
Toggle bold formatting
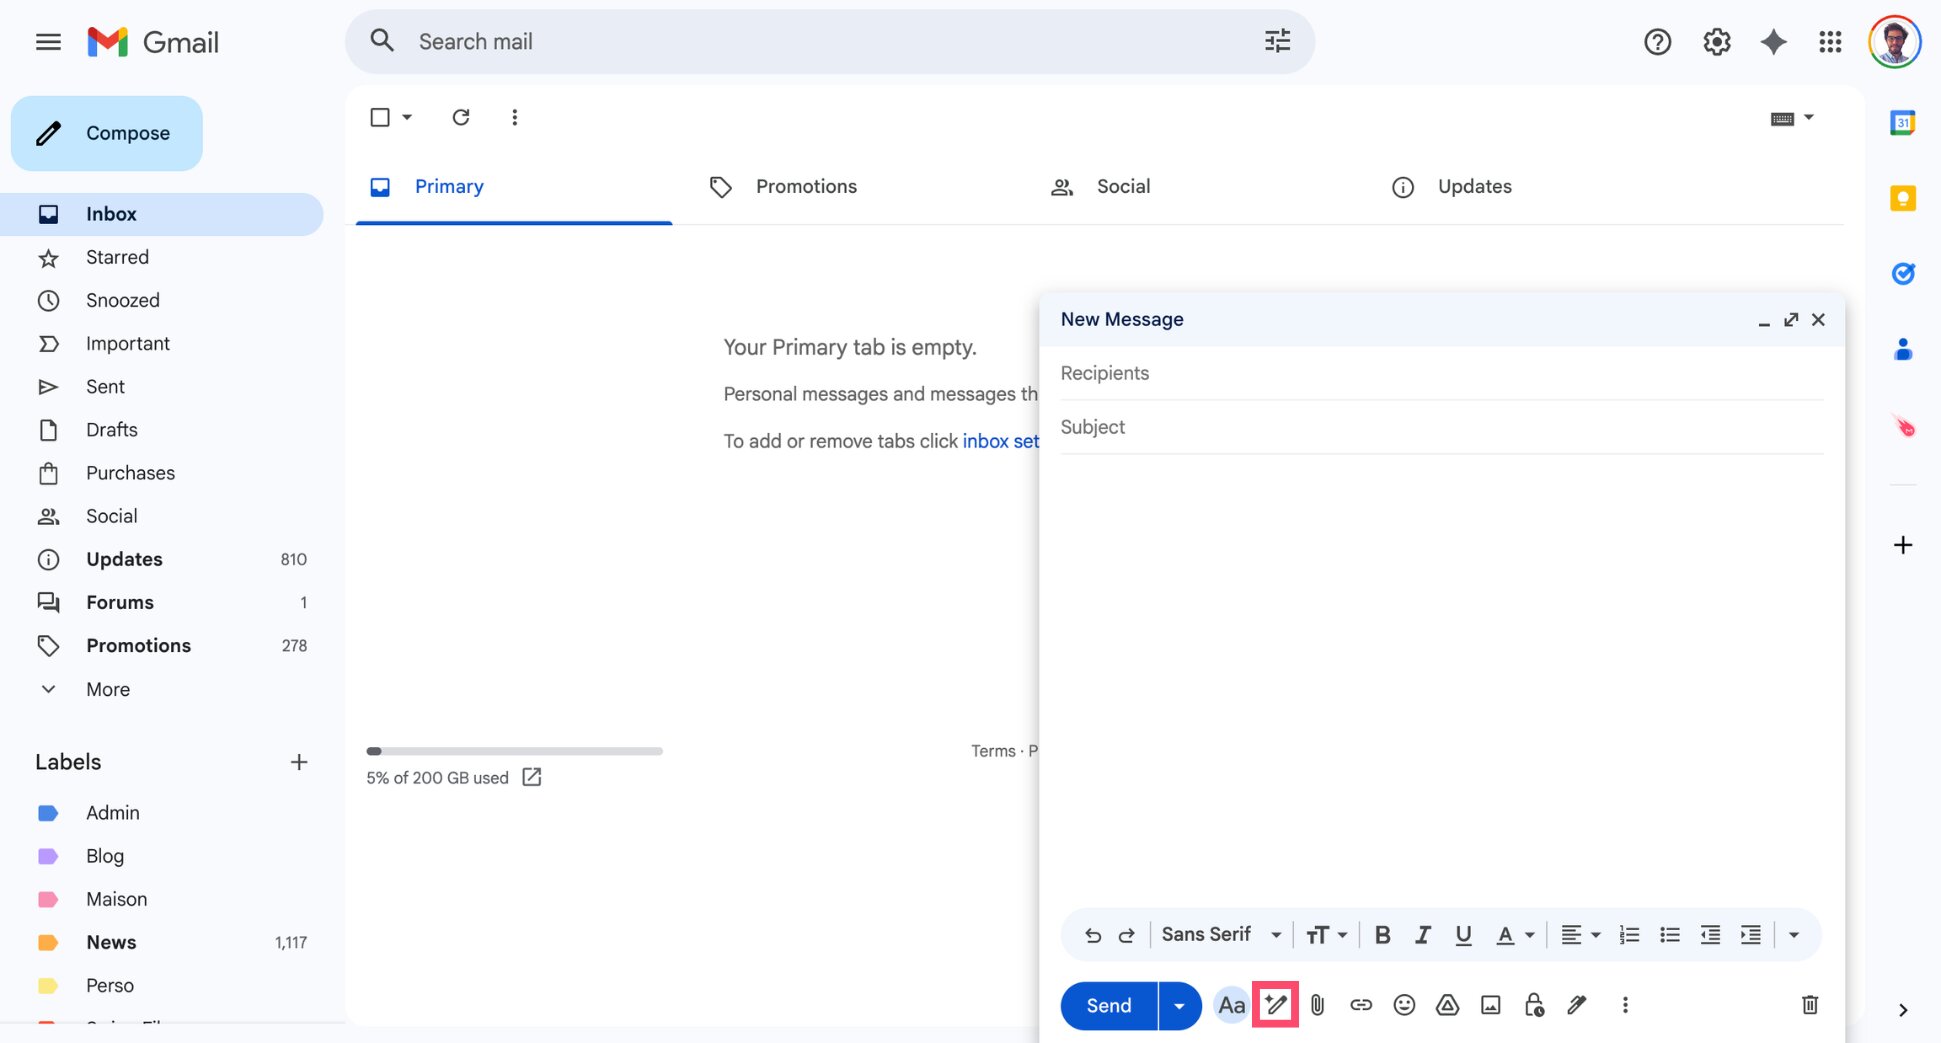click(x=1382, y=934)
